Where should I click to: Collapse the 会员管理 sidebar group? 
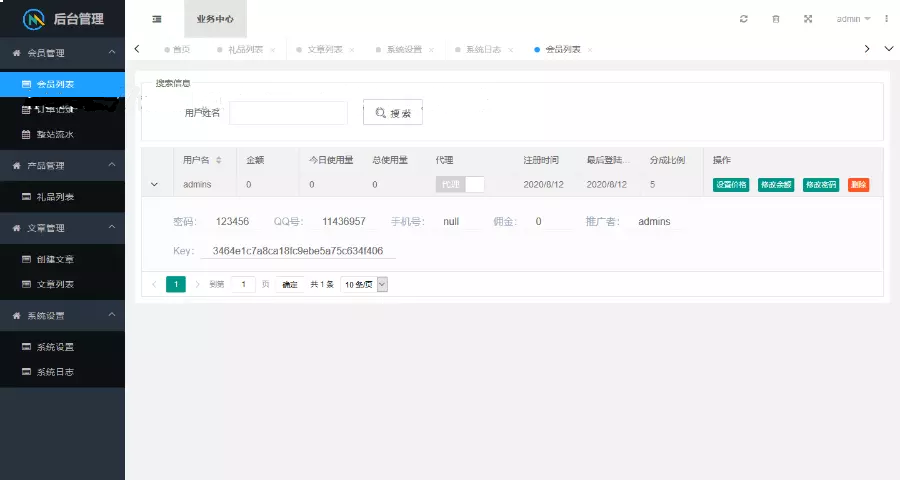click(62, 53)
